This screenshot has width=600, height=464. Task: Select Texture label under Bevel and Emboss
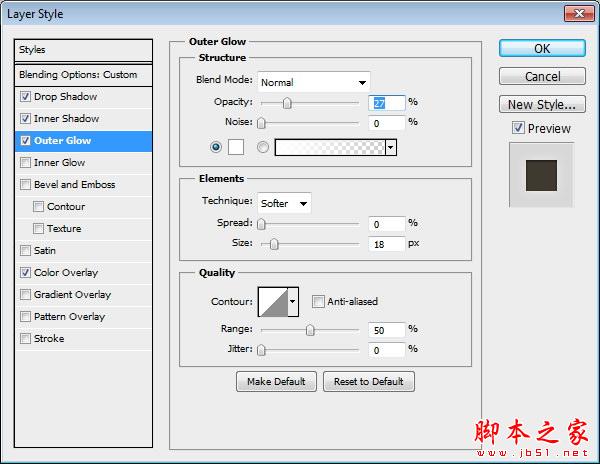point(64,229)
